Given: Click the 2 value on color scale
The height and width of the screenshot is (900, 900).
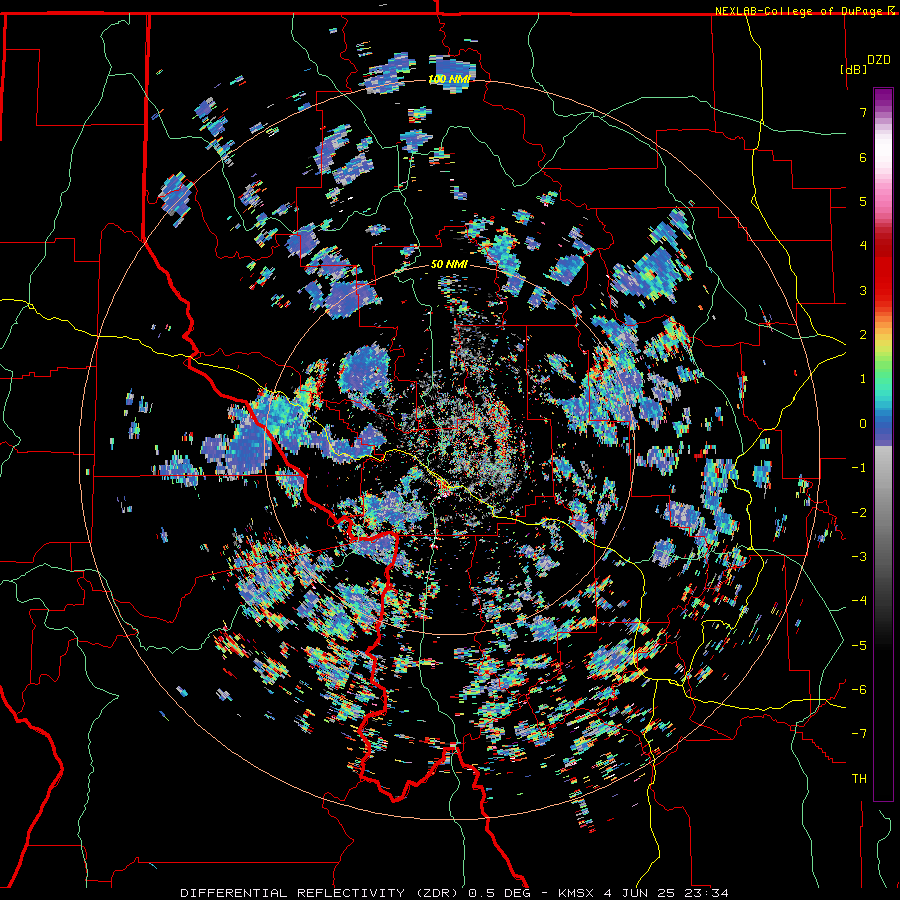Looking at the screenshot, I should click(x=863, y=335).
